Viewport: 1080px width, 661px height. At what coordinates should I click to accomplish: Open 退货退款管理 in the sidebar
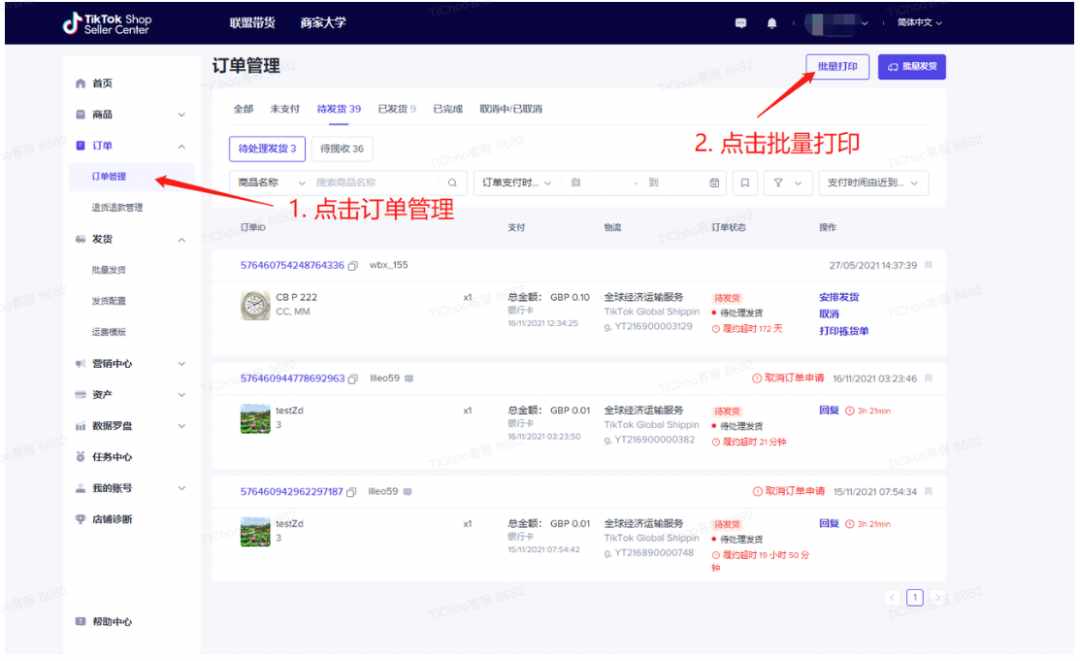(x=117, y=208)
